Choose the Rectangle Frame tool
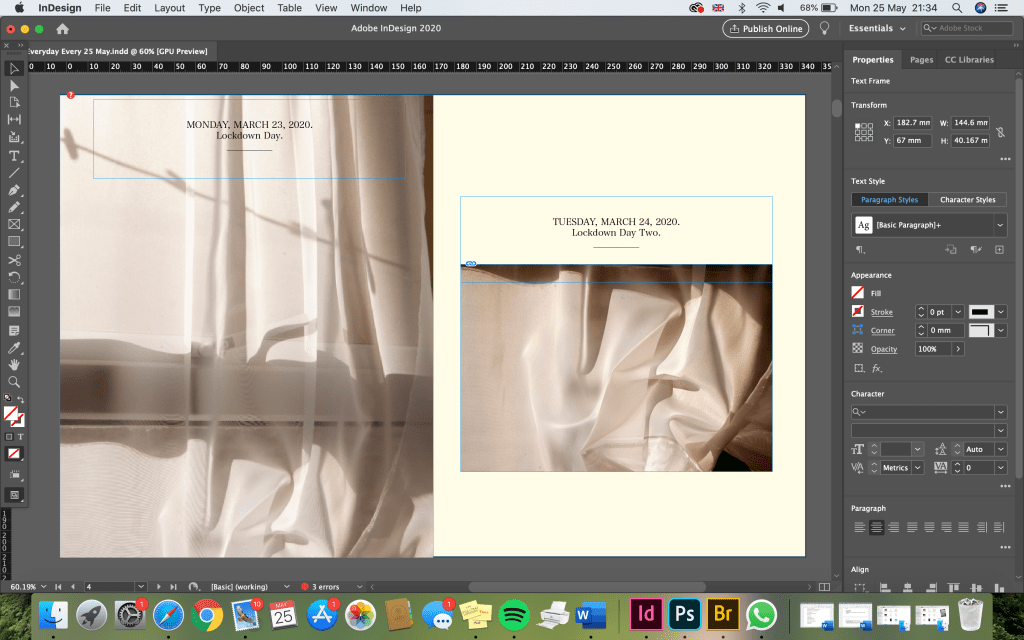Image resolution: width=1024 pixels, height=640 pixels. [14, 224]
